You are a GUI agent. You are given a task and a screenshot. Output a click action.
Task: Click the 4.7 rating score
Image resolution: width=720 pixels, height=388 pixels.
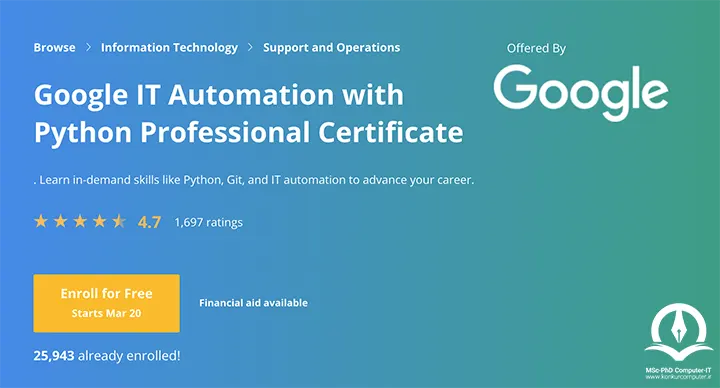[149, 222]
